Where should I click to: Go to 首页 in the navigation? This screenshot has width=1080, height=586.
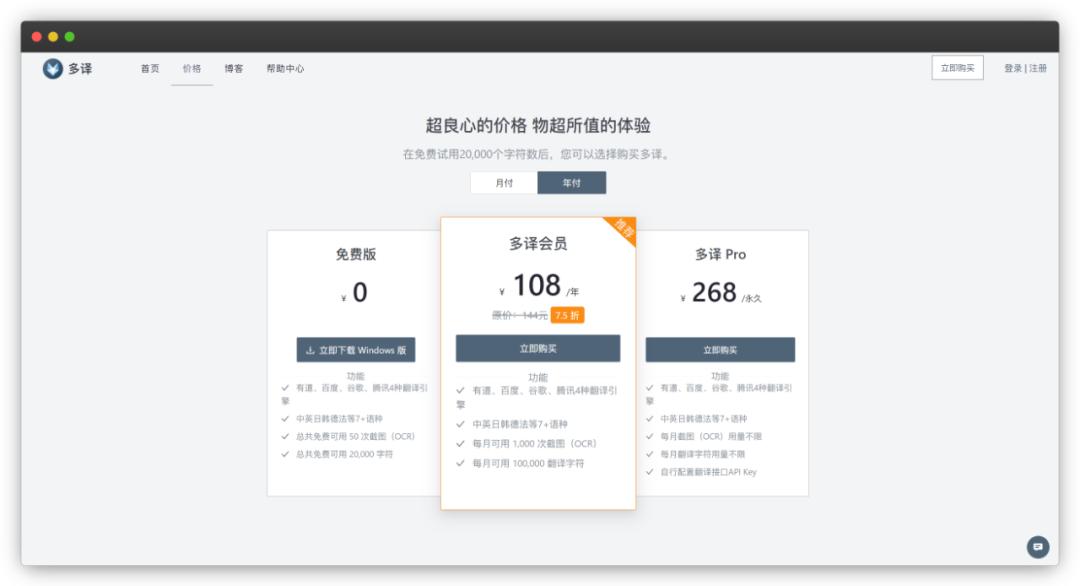click(x=149, y=68)
